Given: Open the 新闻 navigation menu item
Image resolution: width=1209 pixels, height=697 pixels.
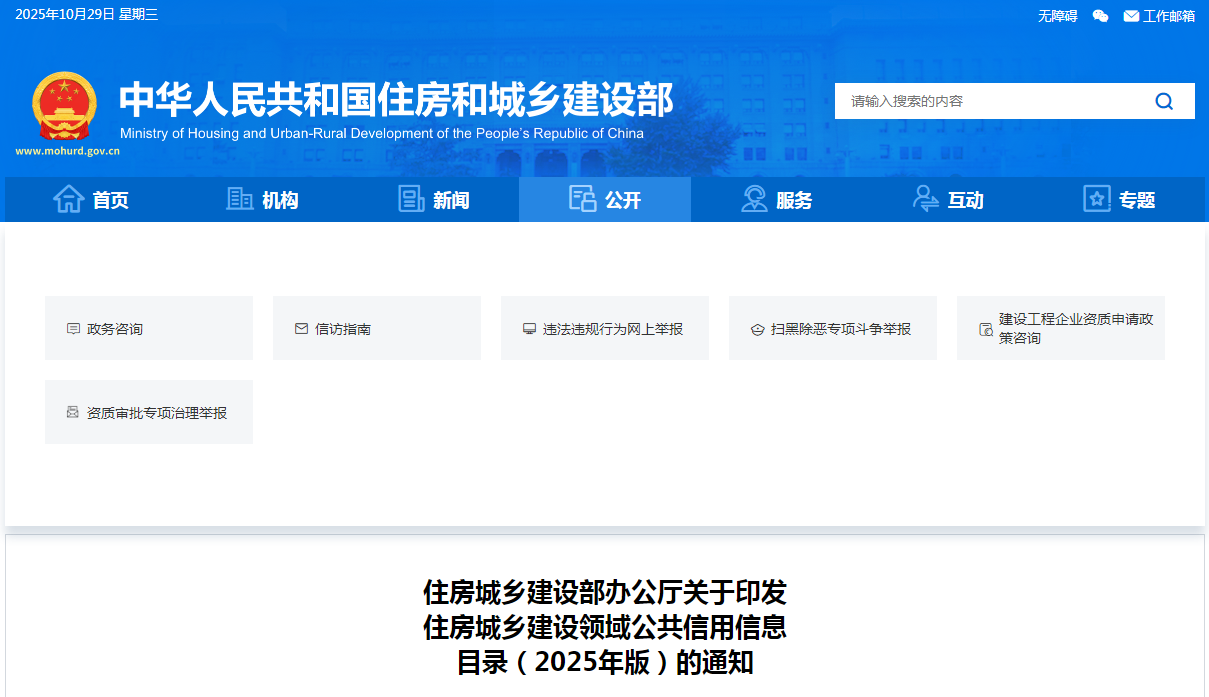Looking at the screenshot, I should pos(450,200).
